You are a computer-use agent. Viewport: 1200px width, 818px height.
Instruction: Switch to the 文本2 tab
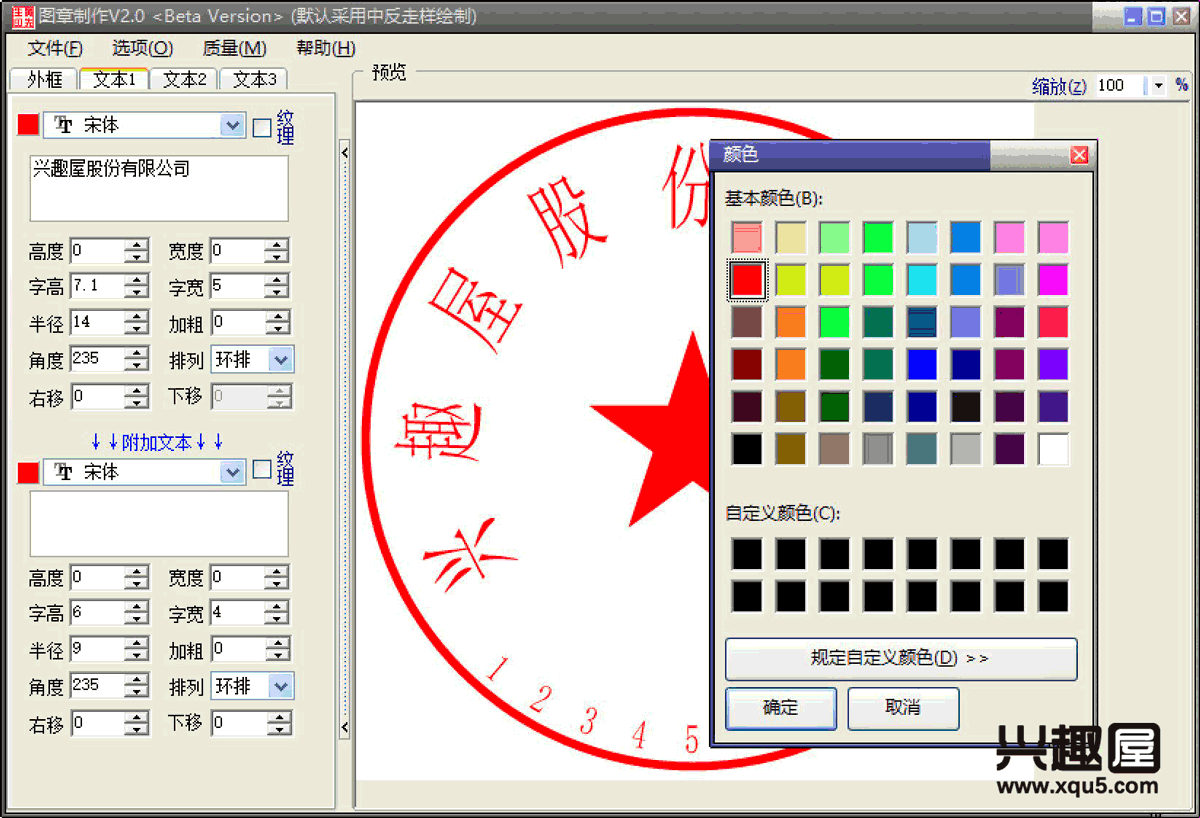click(184, 79)
